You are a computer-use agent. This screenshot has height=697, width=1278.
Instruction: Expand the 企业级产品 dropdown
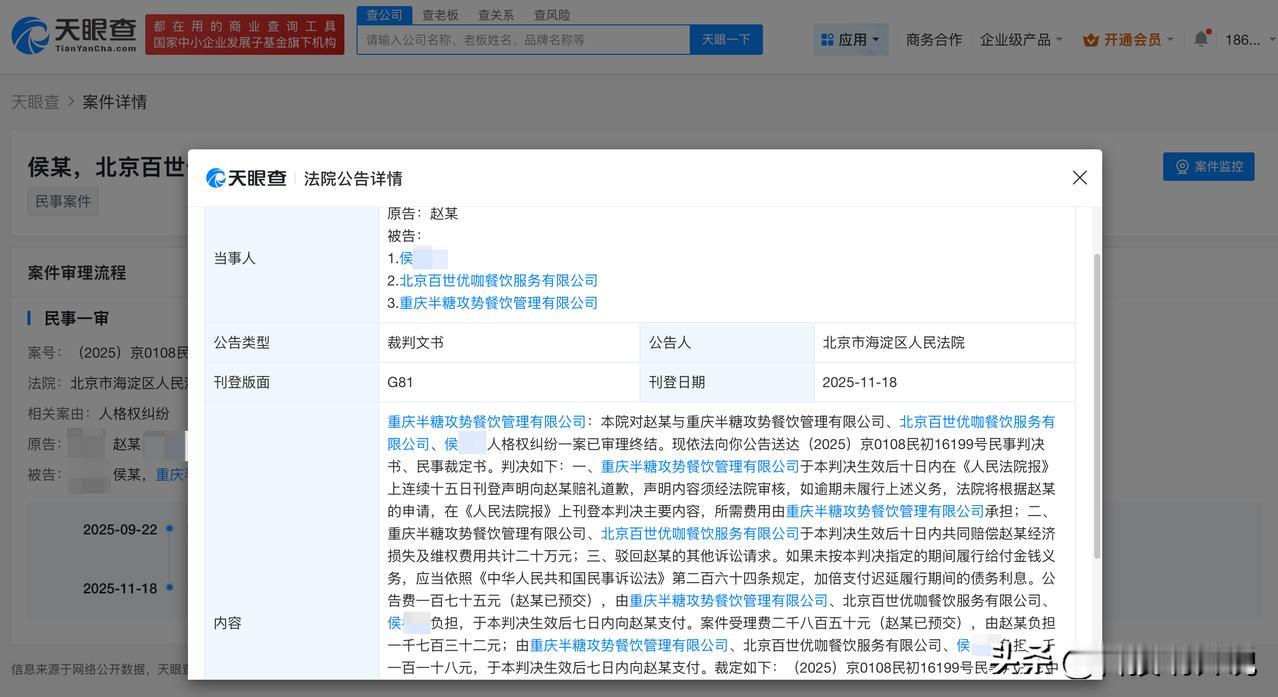[1021, 40]
